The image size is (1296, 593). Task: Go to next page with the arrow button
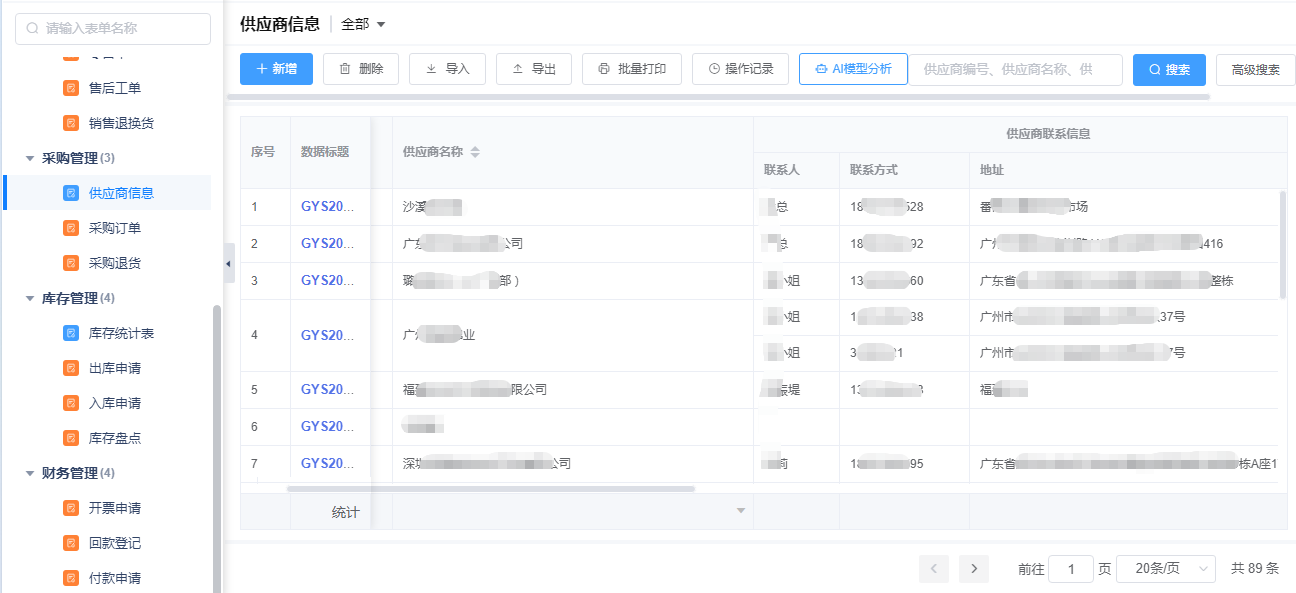[x=973, y=568]
